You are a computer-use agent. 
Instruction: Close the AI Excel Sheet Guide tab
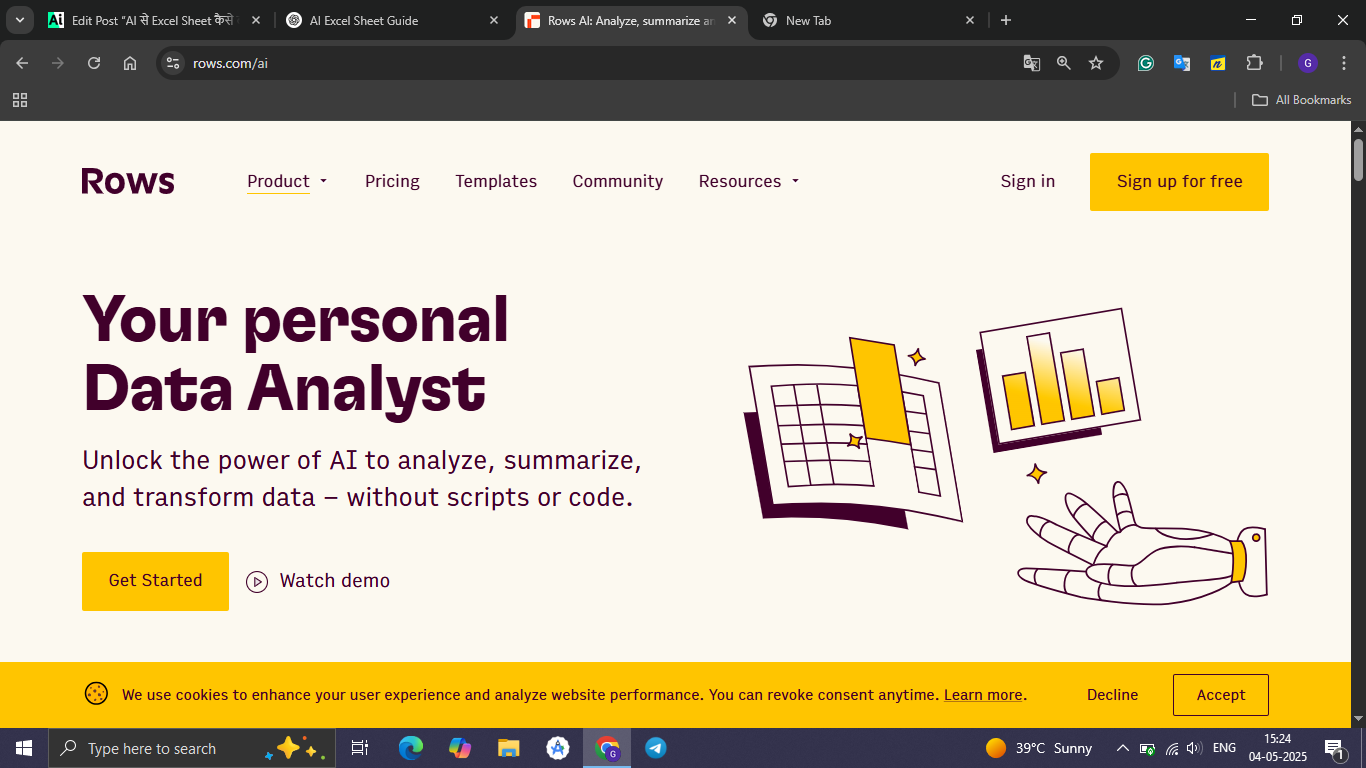[x=494, y=20]
